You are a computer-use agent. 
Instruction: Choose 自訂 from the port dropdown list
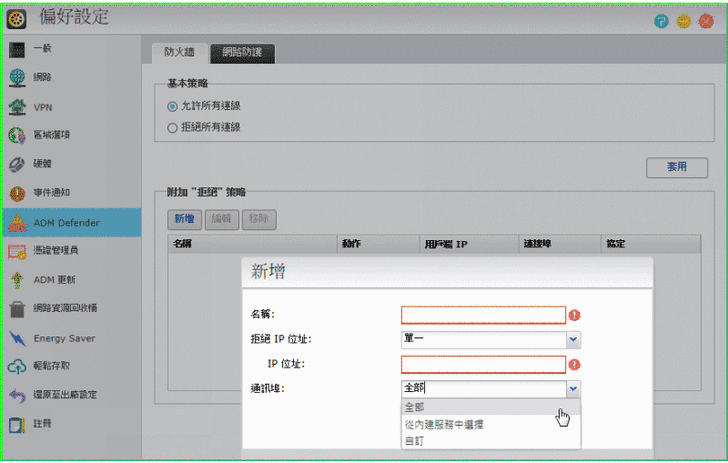tap(491, 441)
